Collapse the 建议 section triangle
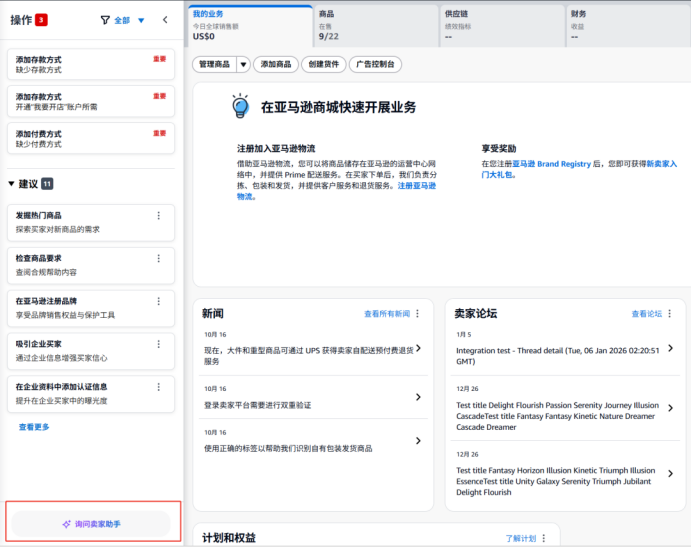This screenshot has height=548, width=692. 11,184
